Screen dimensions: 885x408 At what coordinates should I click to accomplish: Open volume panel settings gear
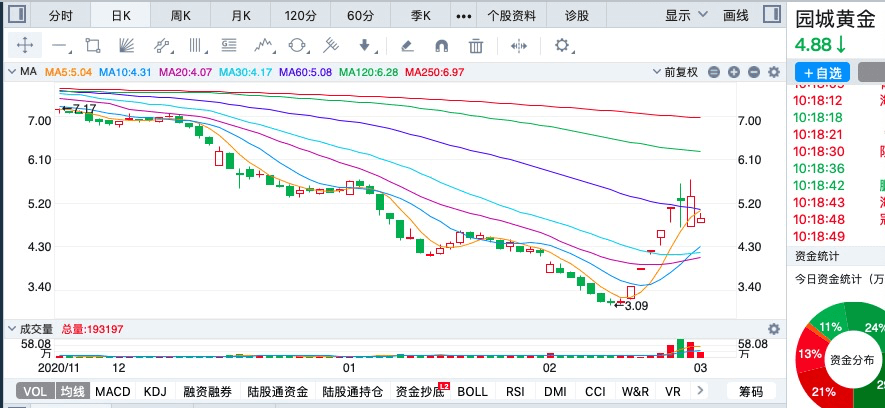pyautogui.click(x=772, y=328)
